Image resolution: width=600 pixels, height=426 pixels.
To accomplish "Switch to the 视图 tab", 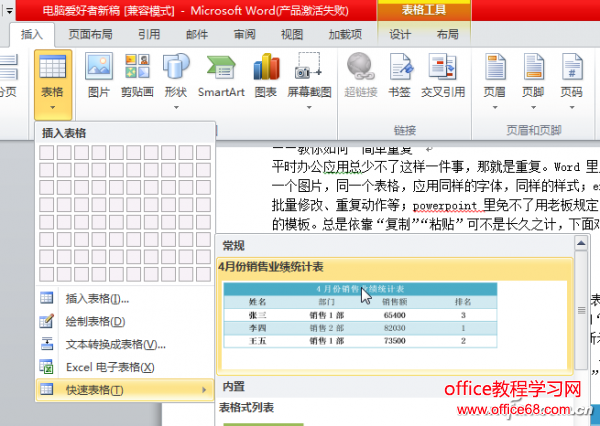I will tap(292, 34).
